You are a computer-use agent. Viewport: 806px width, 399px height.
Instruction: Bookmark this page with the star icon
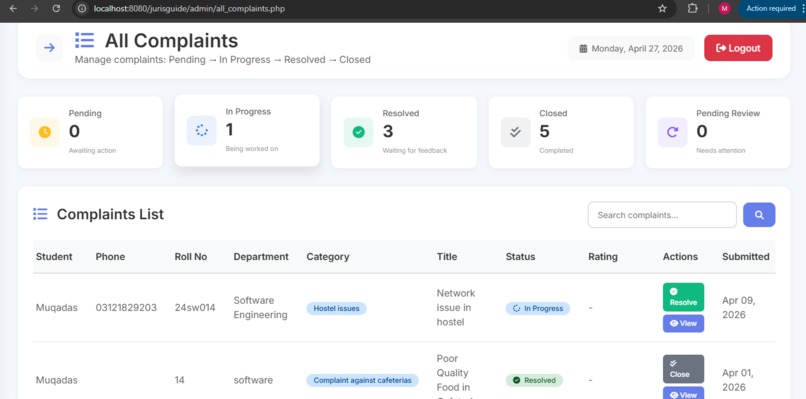point(662,9)
